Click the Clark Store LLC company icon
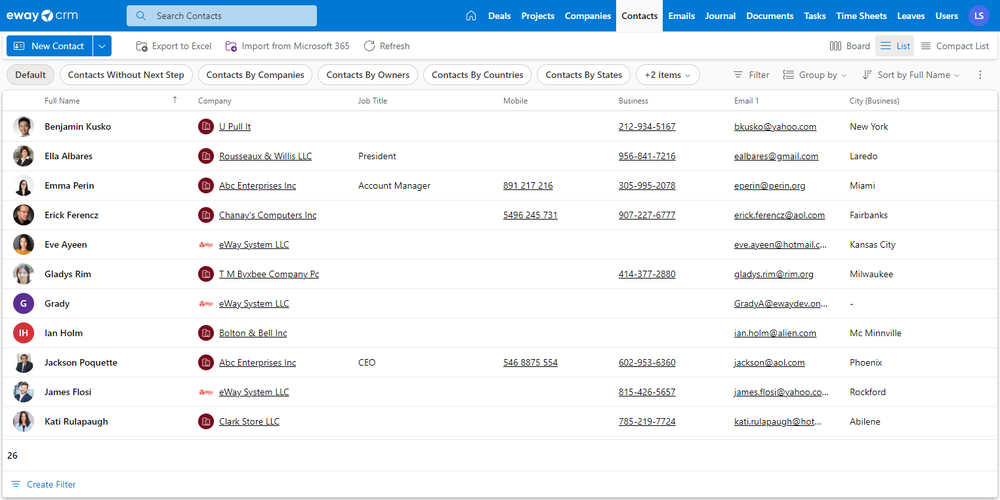Viewport: 1000px width, 500px height. point(206,422)
